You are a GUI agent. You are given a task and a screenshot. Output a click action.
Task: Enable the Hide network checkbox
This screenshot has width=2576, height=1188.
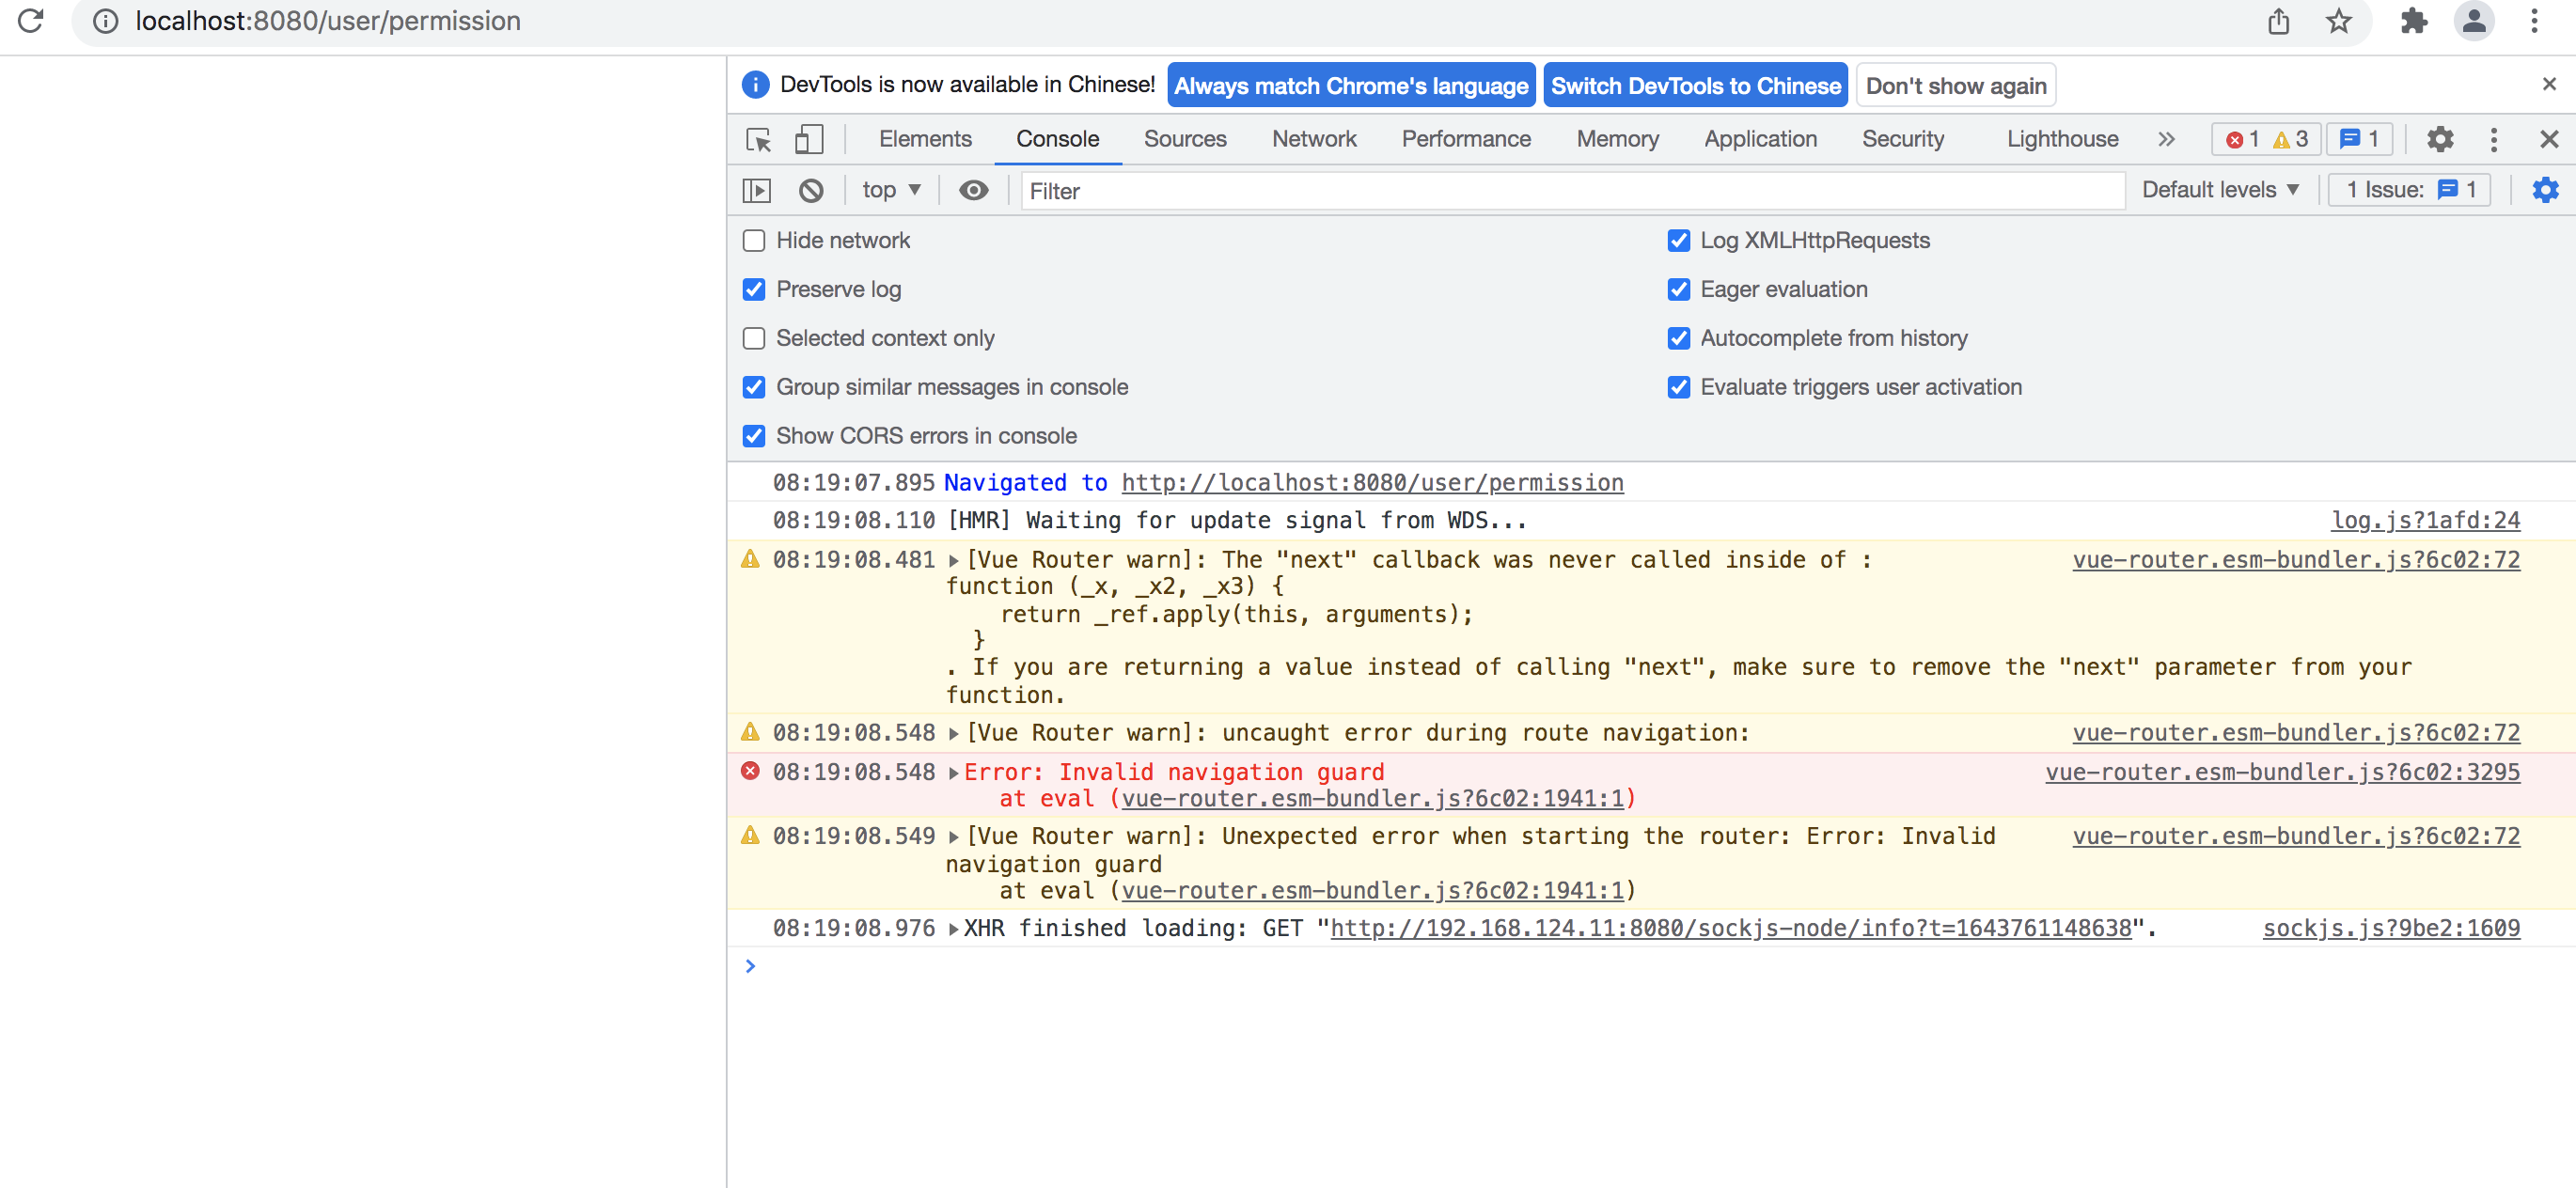754,241
